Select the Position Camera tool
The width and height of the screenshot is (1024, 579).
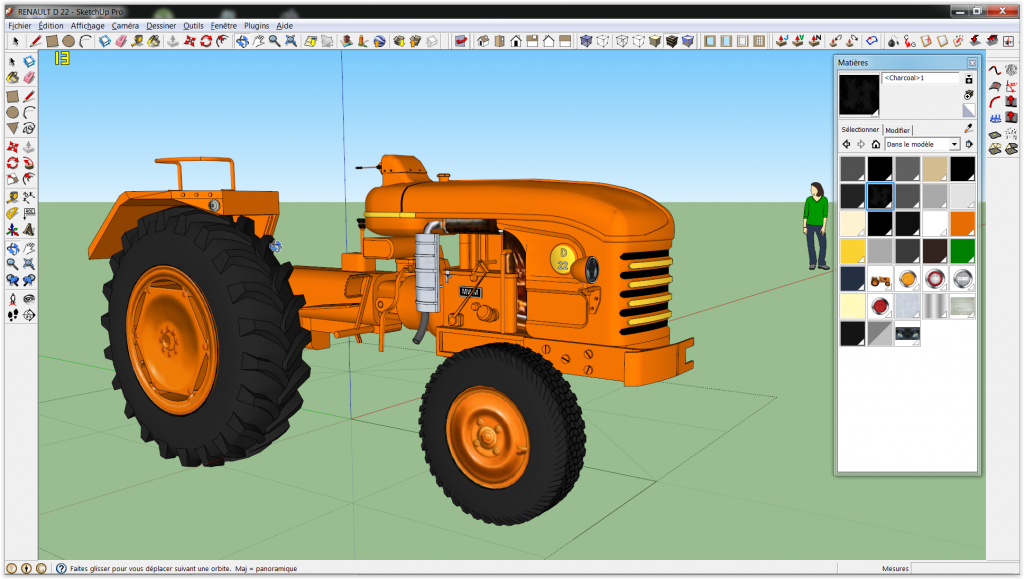click(12, 299)
